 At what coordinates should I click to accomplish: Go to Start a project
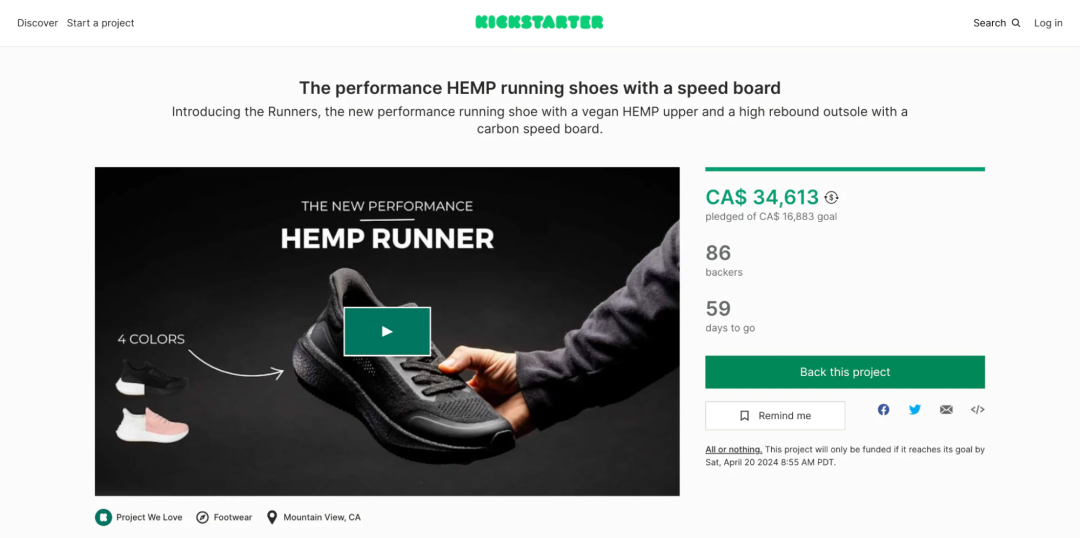tap(100, 23)
